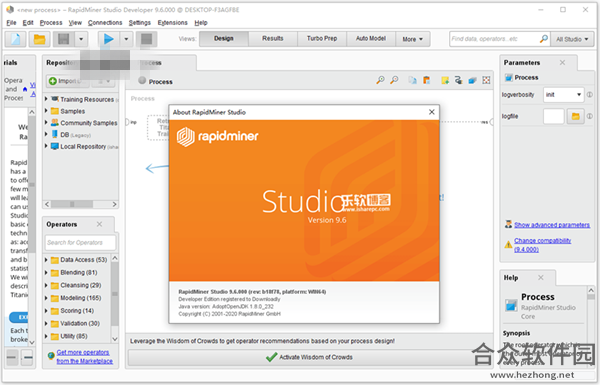This screenshot has width=600, height=385.
Task: Zoom out on the process canvas
Action: [394, 80]
